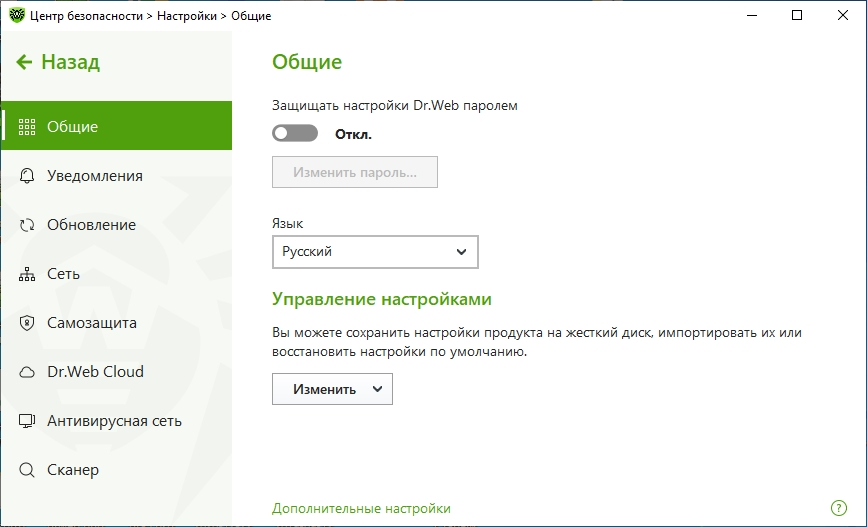Click the refresh arrows icon for Обновление
Image resolution: width=867 pixels, height=527 pixels.
tap(27, 225)
